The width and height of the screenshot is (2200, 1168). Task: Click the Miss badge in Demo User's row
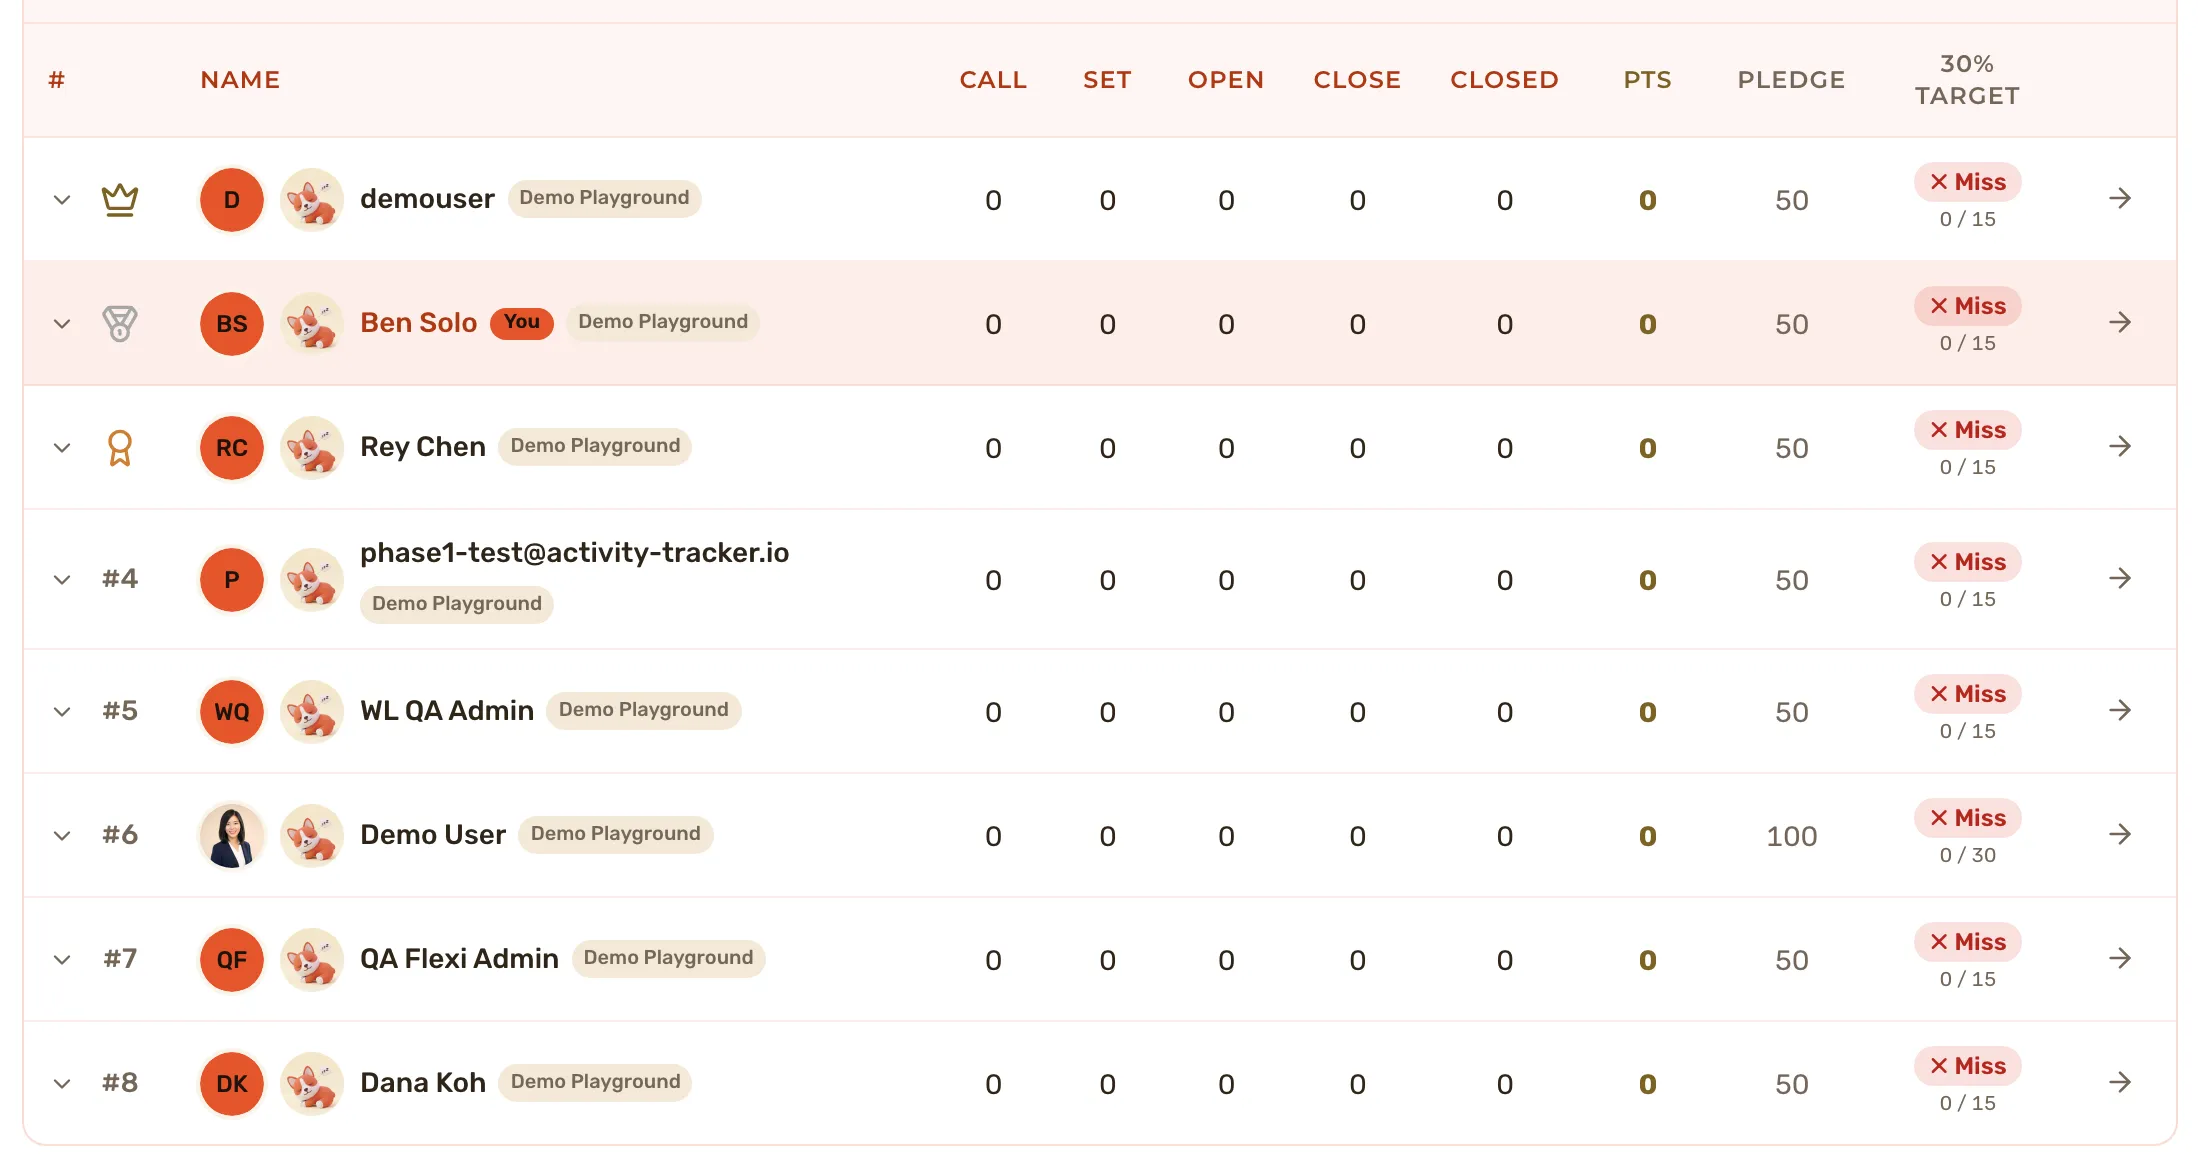[x=1968, y=818]
